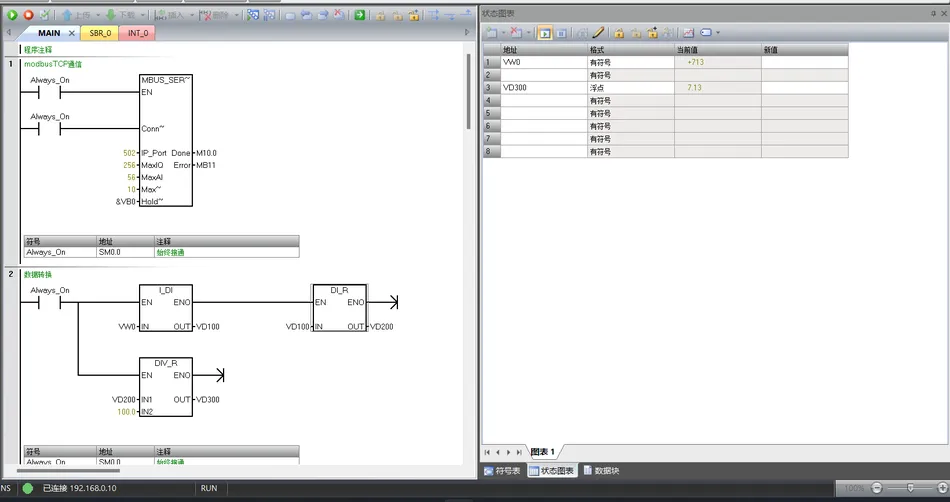The width and height of the screenshot is (950, 502).
Task: Click the VD300 address cell in row 3
Action: point(543,88)
